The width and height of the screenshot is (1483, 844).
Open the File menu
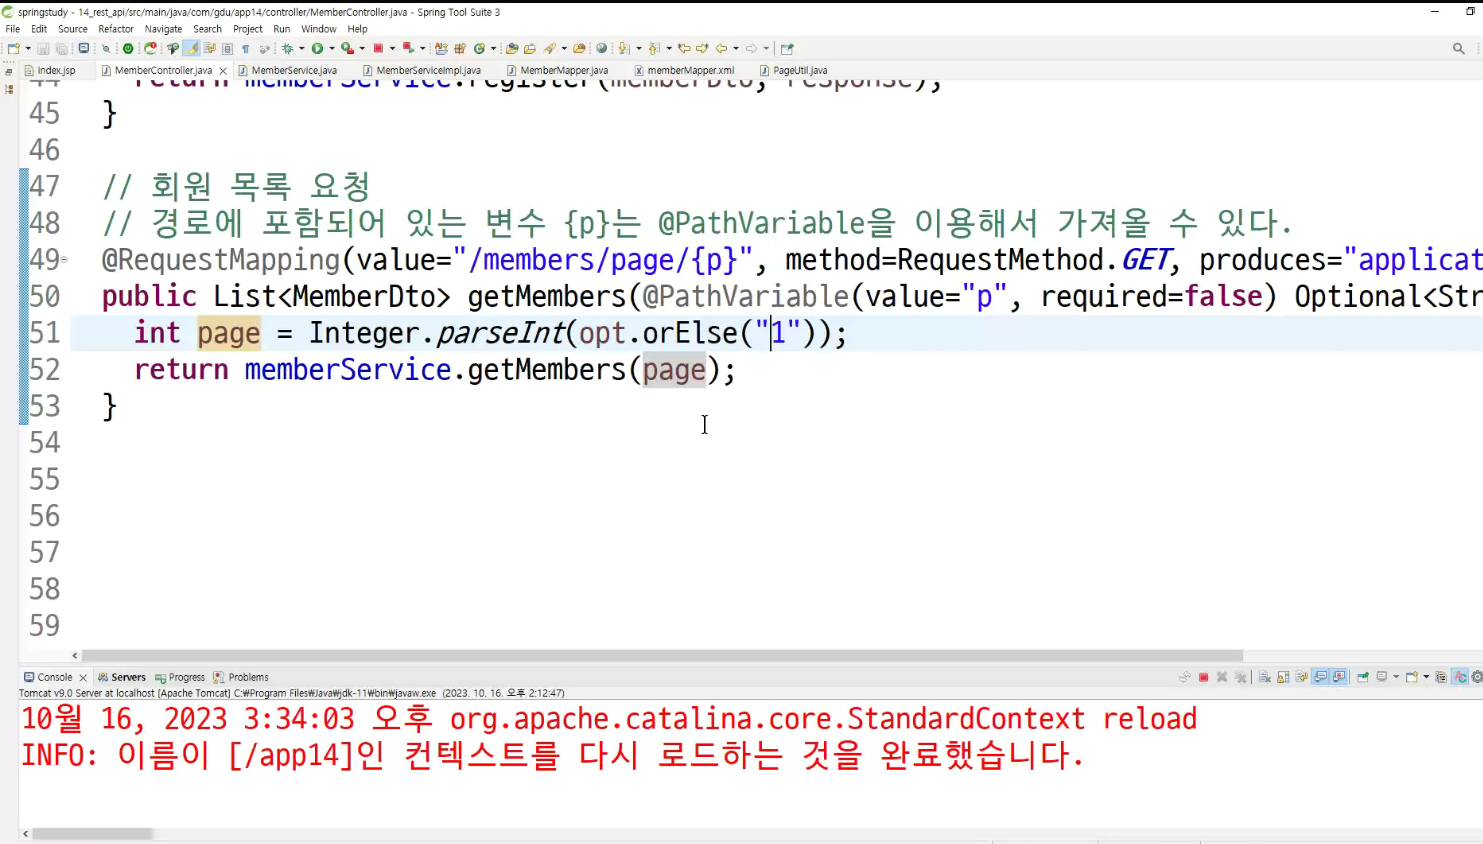click(x=13, y=29)
